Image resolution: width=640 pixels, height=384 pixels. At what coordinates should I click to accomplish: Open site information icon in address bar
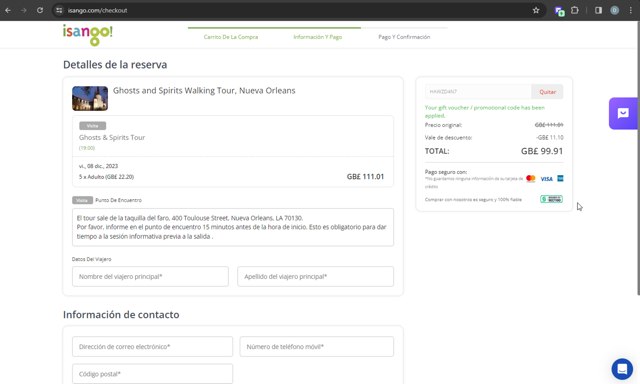click(59, 10)
